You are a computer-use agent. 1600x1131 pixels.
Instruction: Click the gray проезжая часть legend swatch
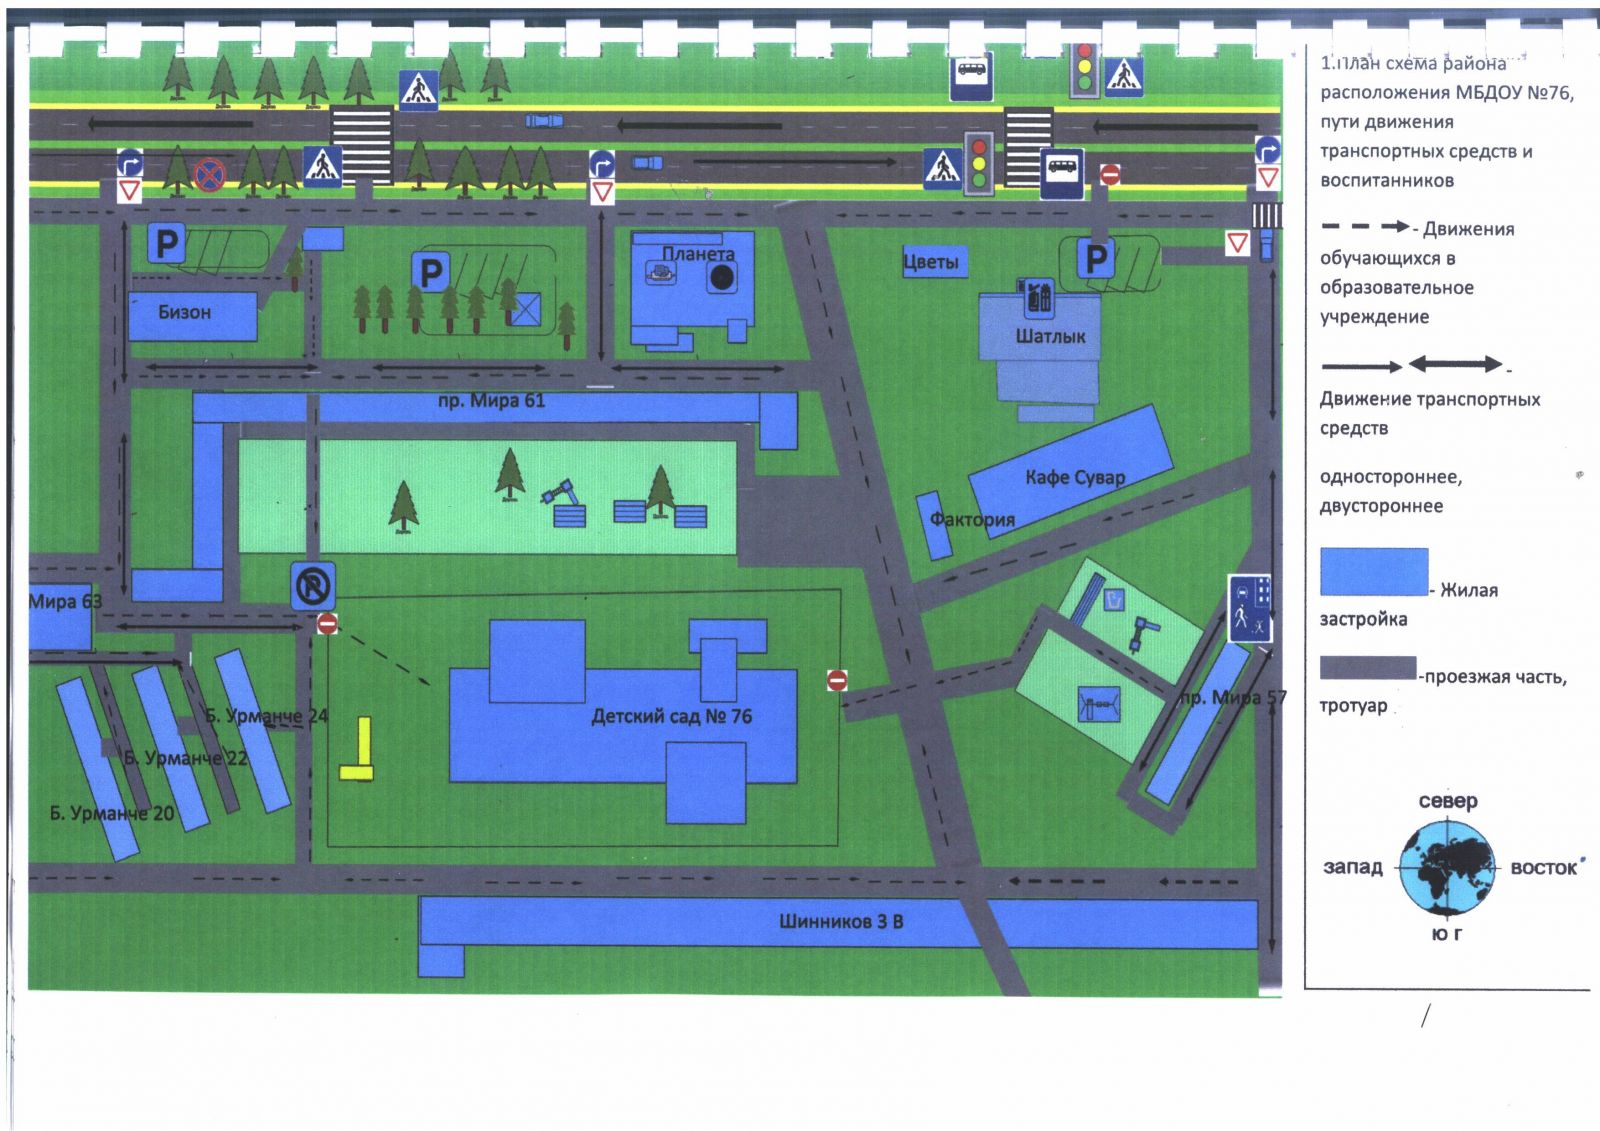(x=1367, y=668)
